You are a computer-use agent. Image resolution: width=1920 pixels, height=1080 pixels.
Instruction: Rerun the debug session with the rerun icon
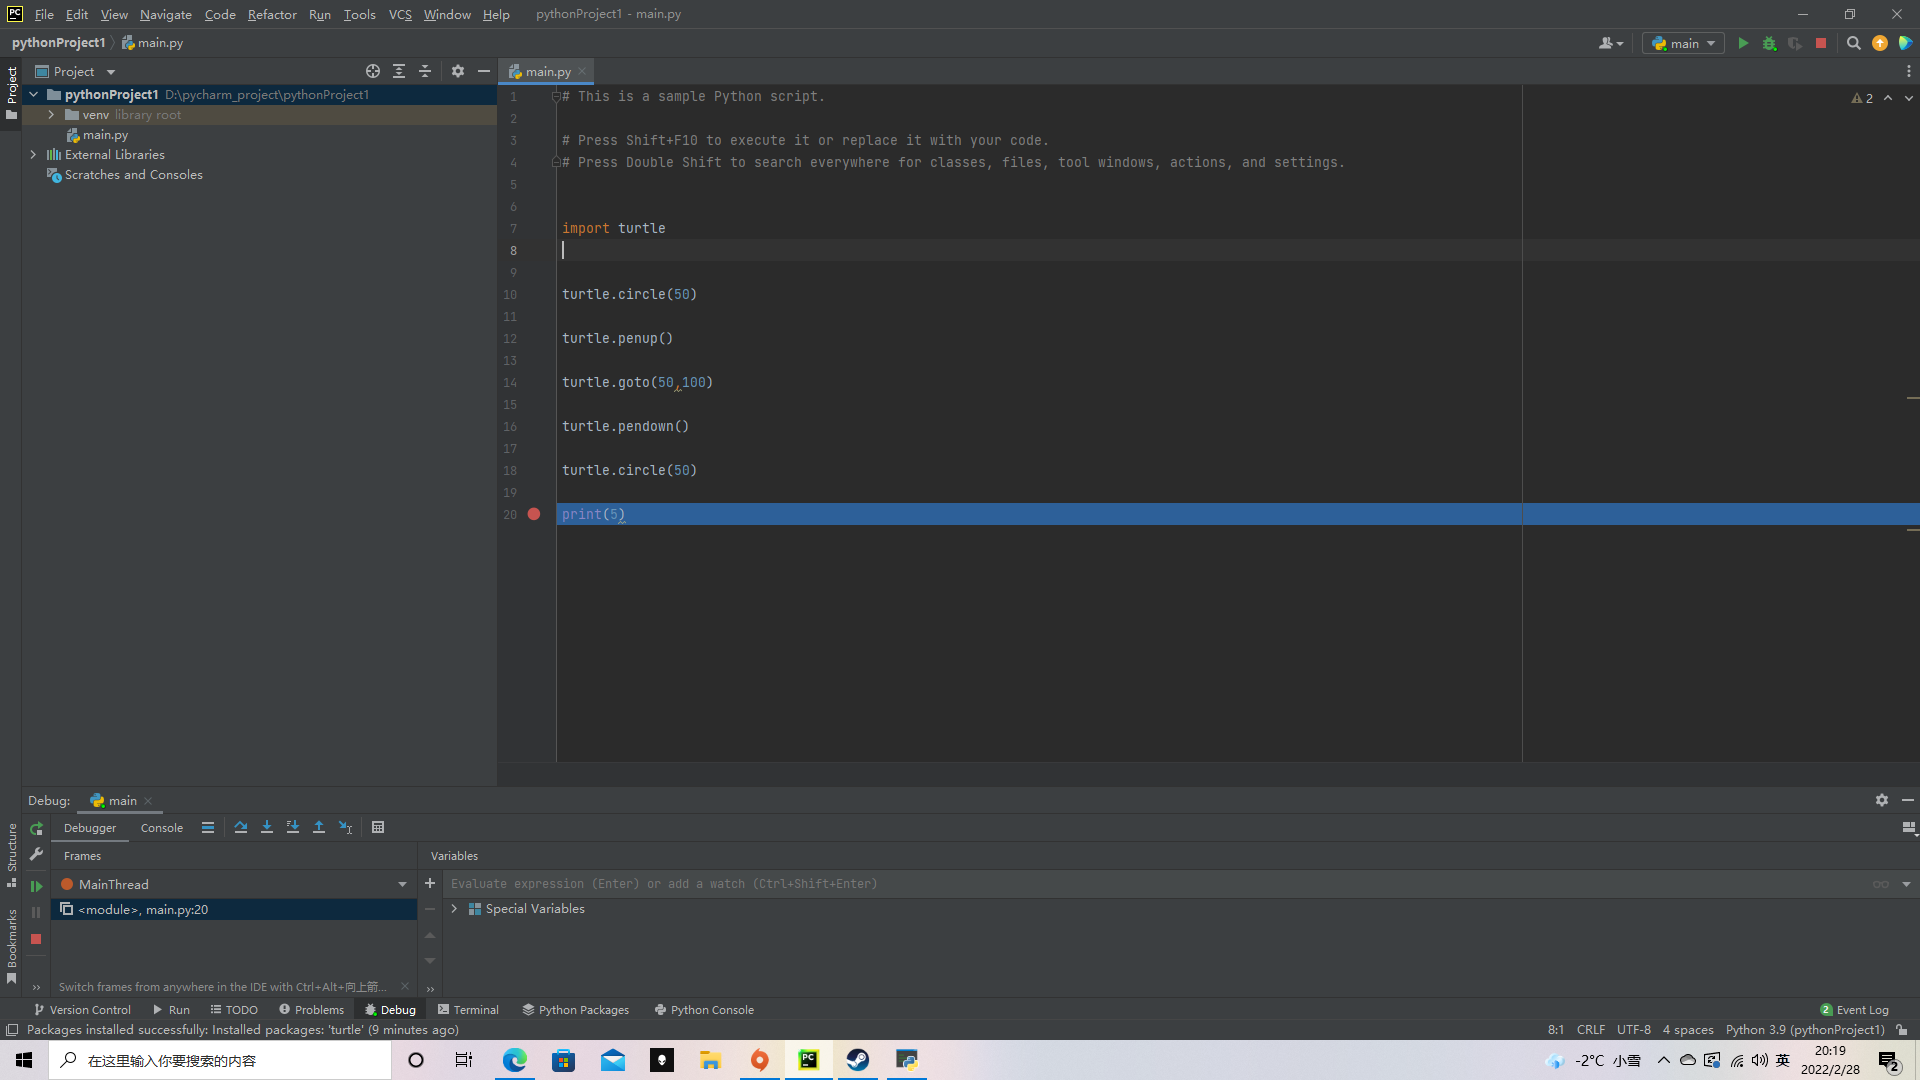pyautogui.click(x=36, y=829)
